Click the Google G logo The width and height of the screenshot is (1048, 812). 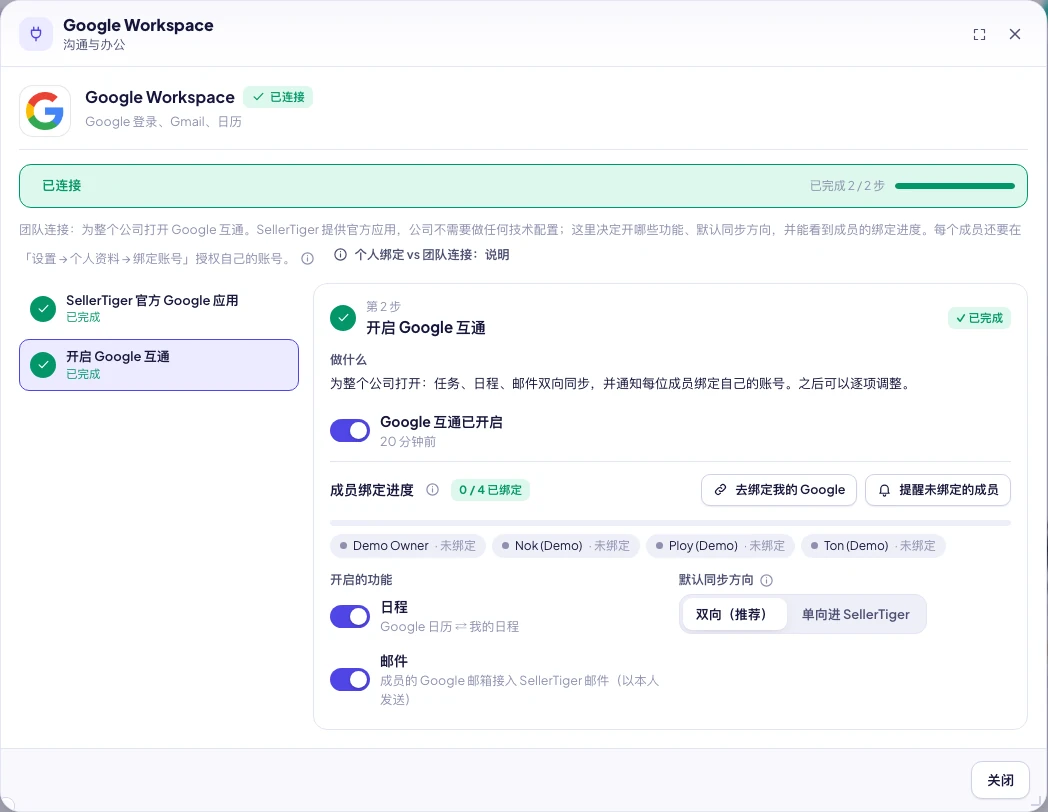[45, 111]
